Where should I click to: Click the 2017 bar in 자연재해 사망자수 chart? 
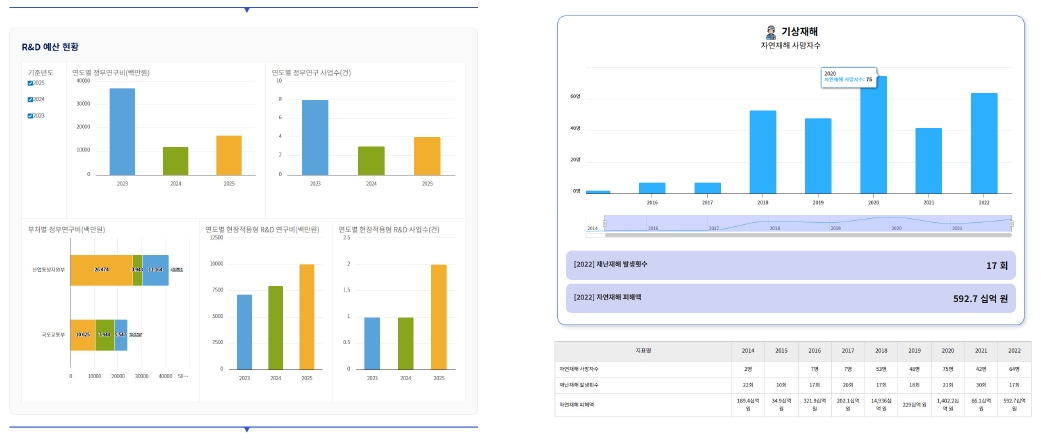708,188
